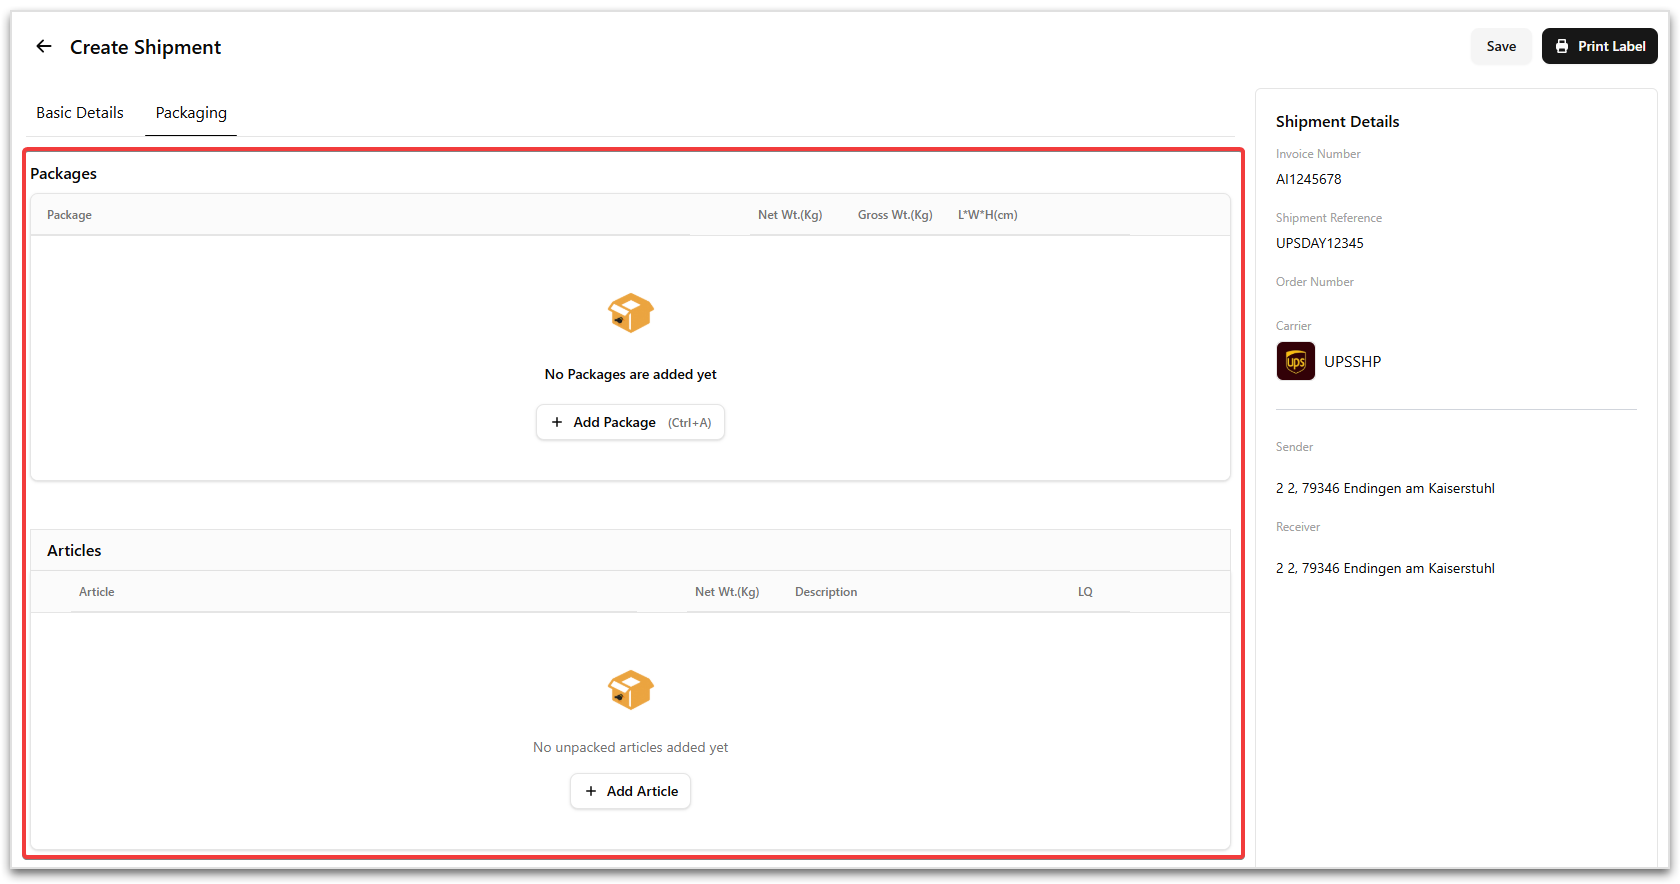Image resolution: width=1680 pixels, height=884 pixels.
Task: Click the Order Number label
Action: [1315, 282]
